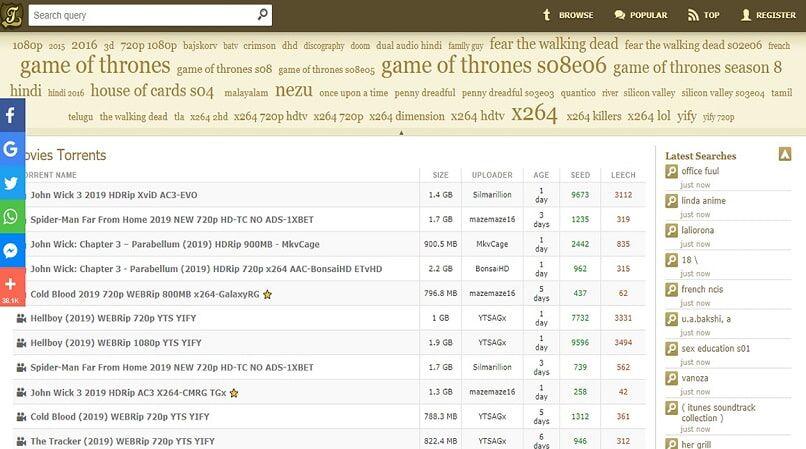
Task: Open the Browse menu
Action: (568, 15)
